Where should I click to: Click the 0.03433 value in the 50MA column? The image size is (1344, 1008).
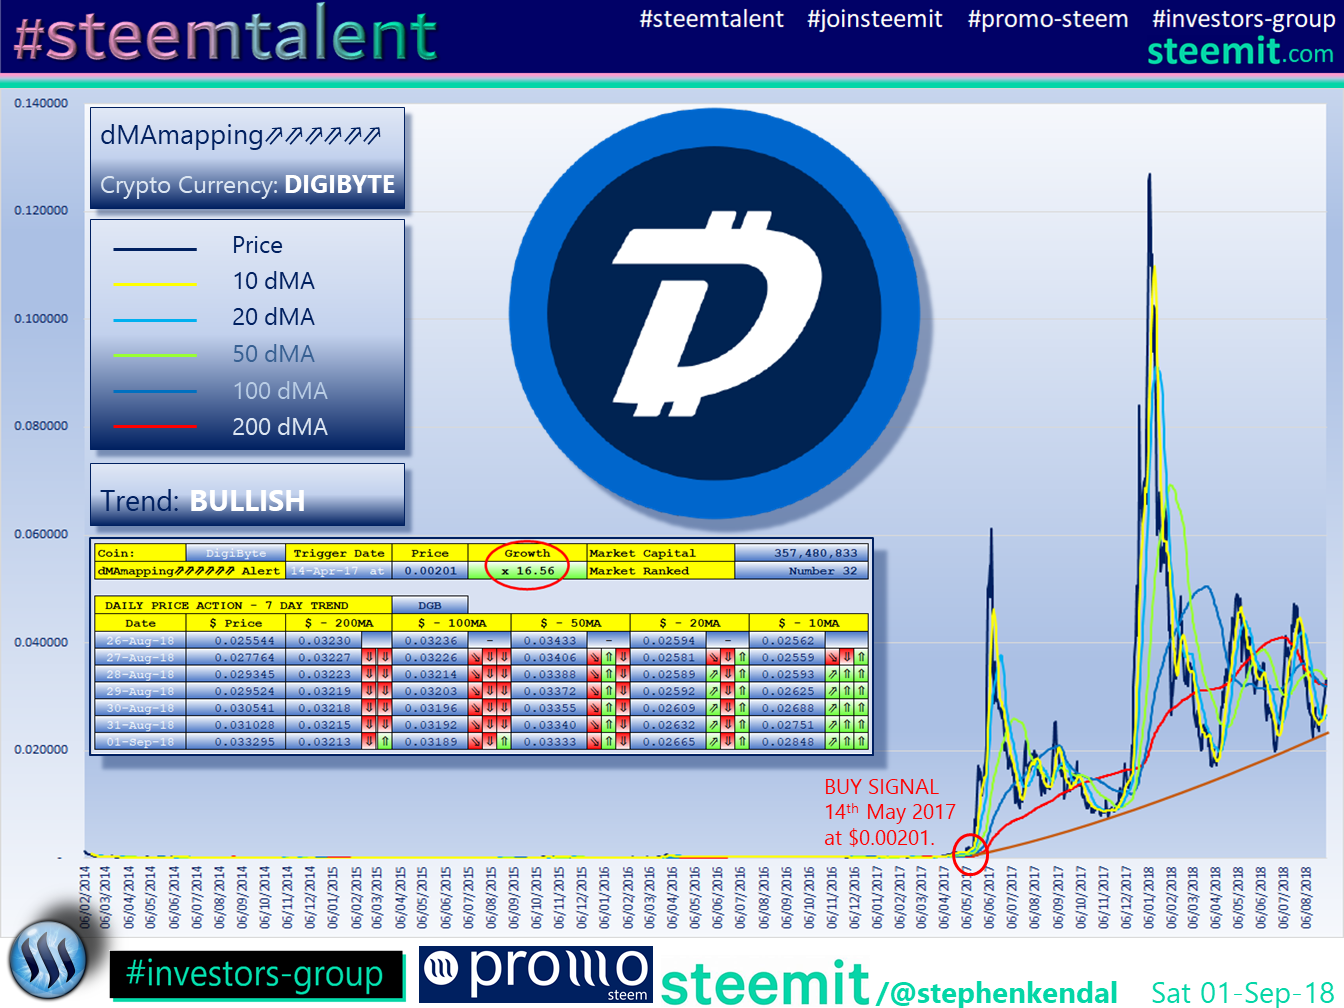pyautogui.click(x=549, y=640)
